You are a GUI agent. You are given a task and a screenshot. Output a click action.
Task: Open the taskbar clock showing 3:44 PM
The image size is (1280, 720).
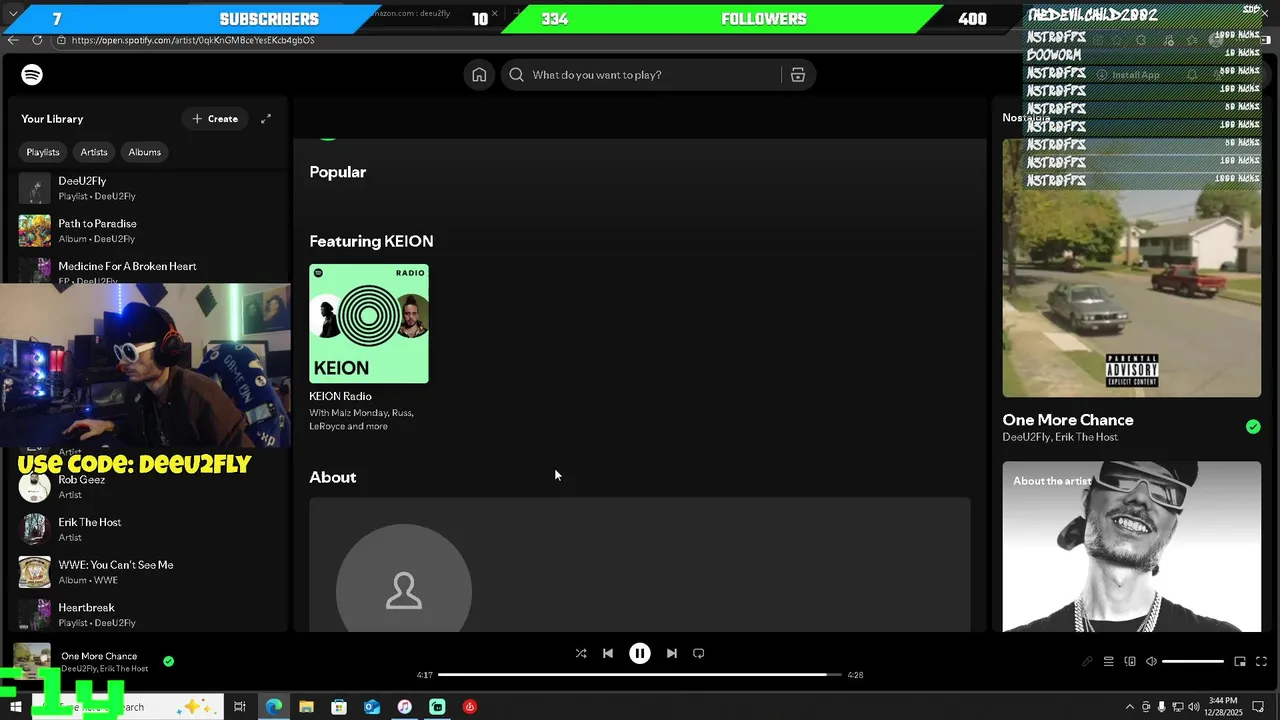(1223, 706)
